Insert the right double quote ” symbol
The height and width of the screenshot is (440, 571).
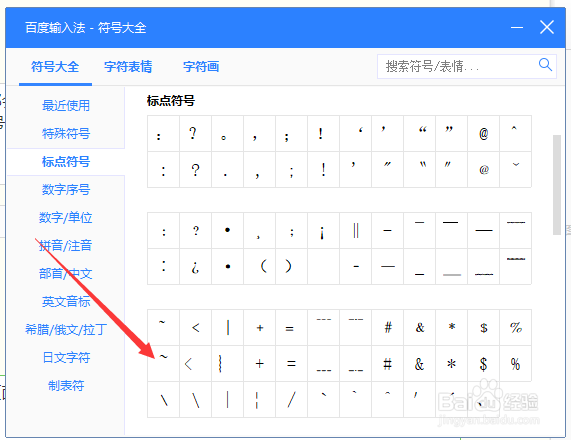pos(452,134)
